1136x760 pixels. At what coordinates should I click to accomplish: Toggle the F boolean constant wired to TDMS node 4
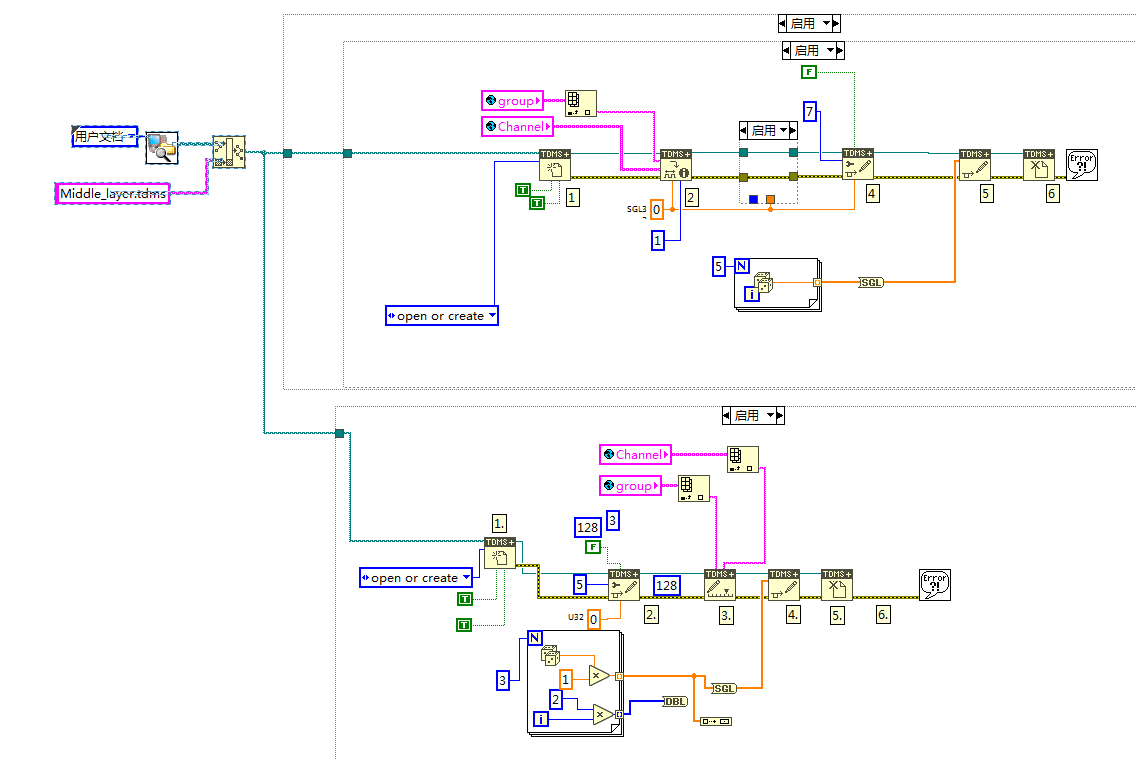point(809,72)
